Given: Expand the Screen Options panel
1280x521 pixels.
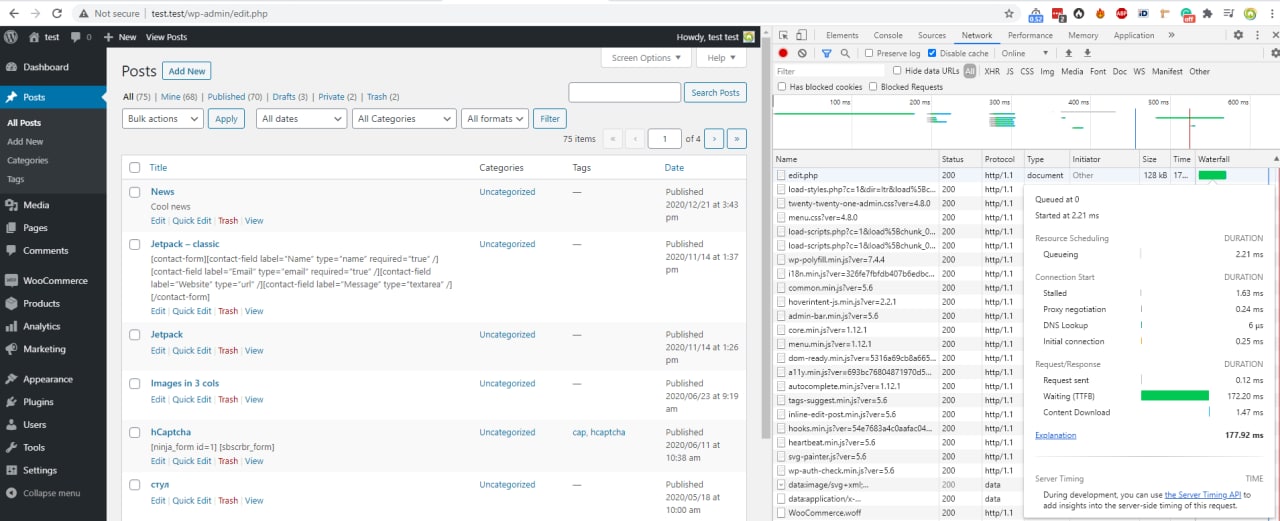Looking at the screenshot, I should tap(646, 58).
